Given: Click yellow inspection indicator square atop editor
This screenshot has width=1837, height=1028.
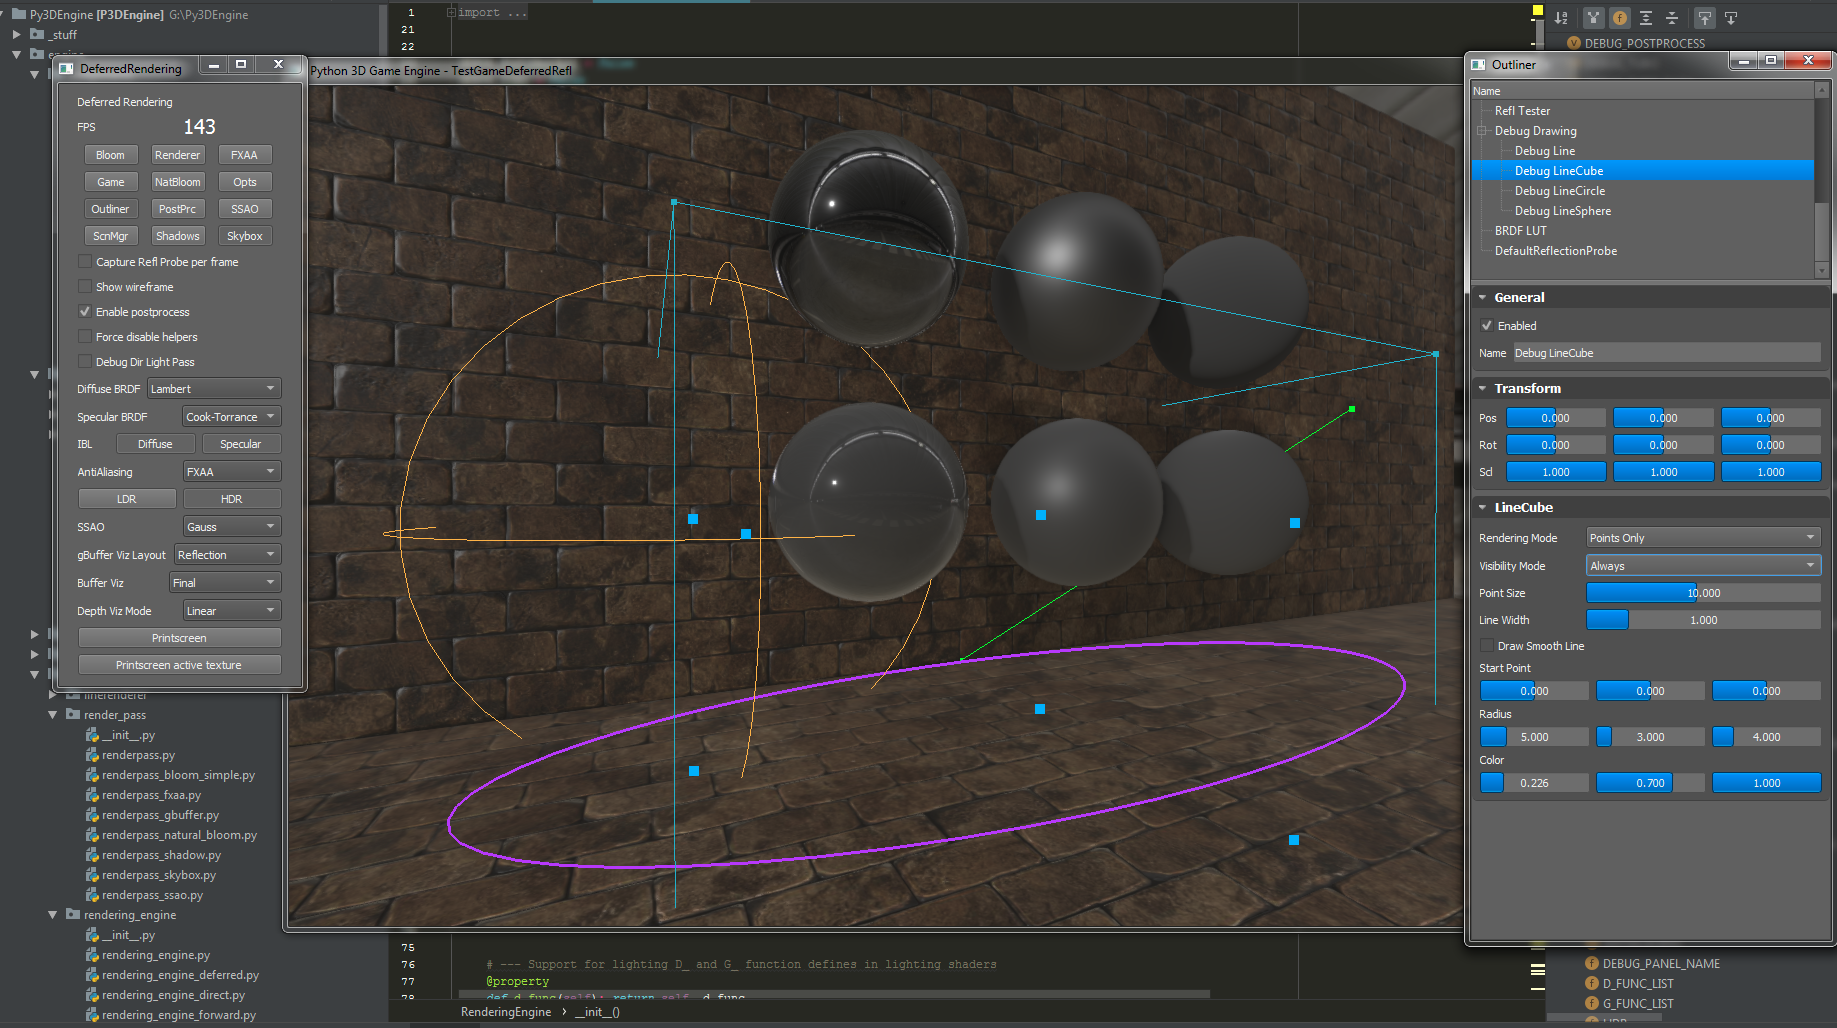Looking at the screenshot, I should 1538,10.
